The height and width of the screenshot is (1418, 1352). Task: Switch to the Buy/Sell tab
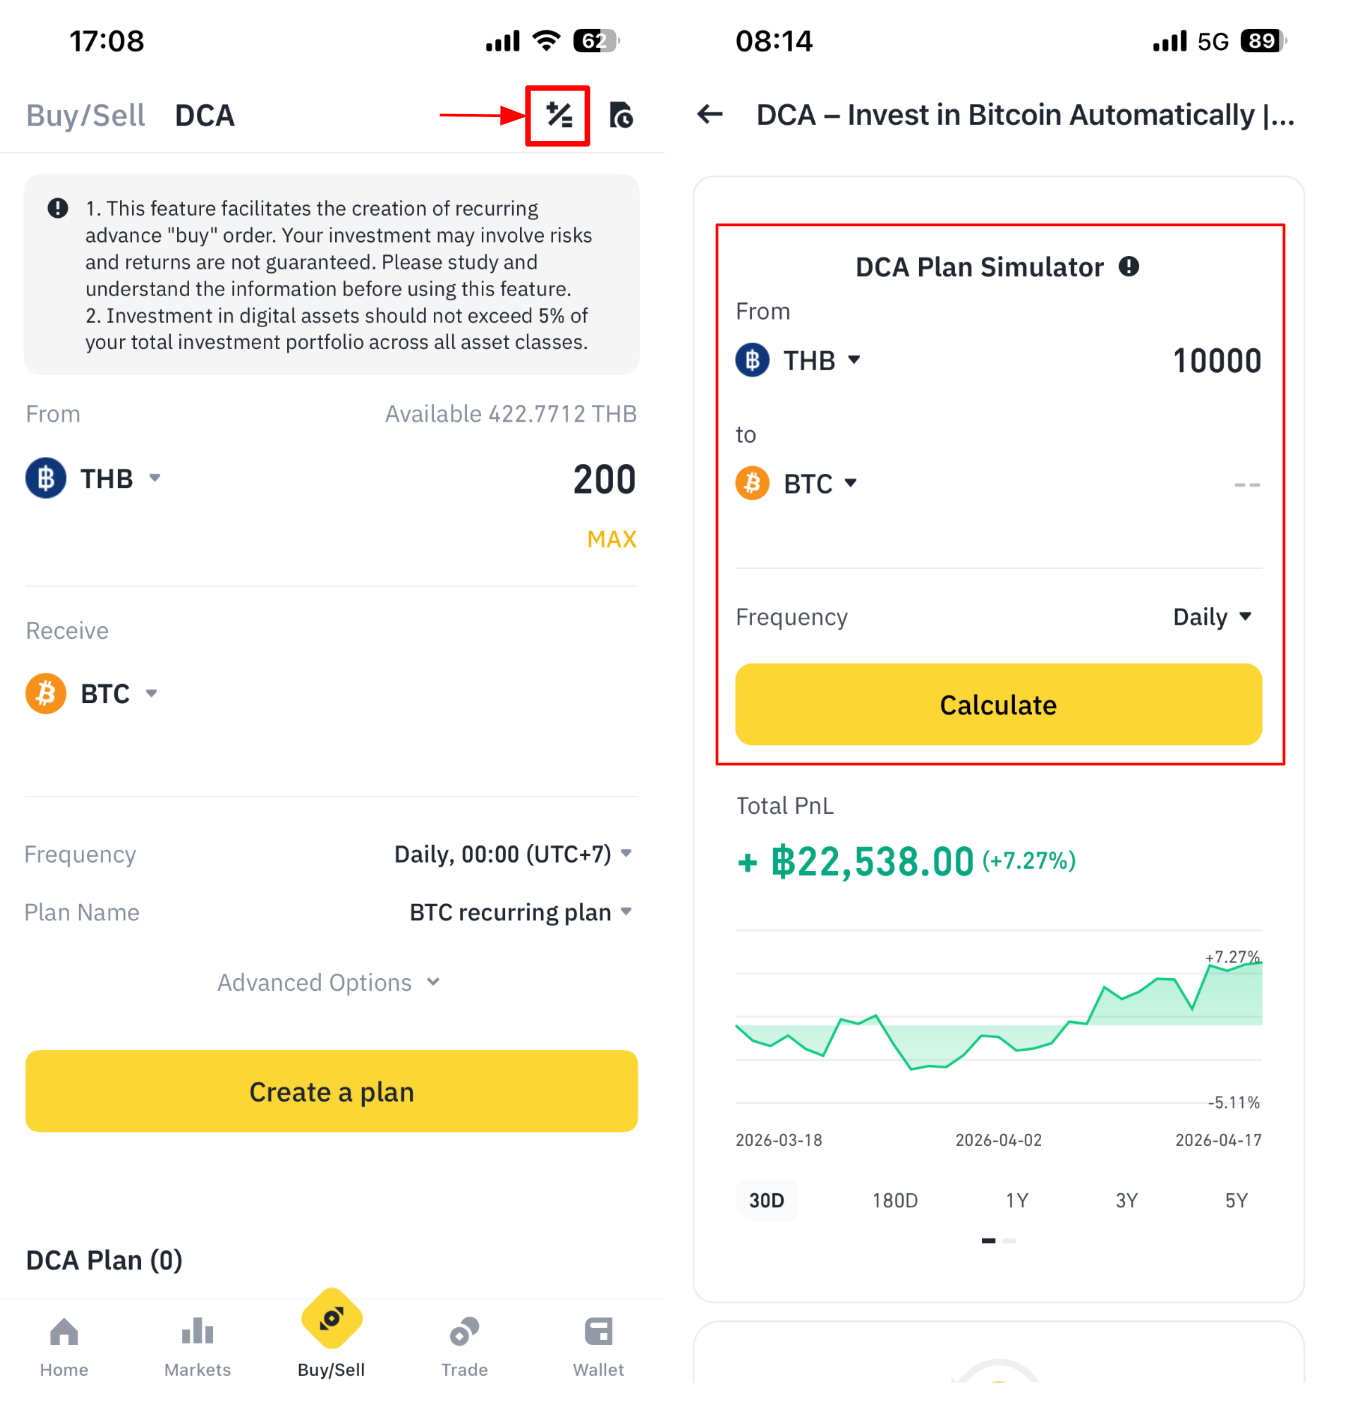85,116
